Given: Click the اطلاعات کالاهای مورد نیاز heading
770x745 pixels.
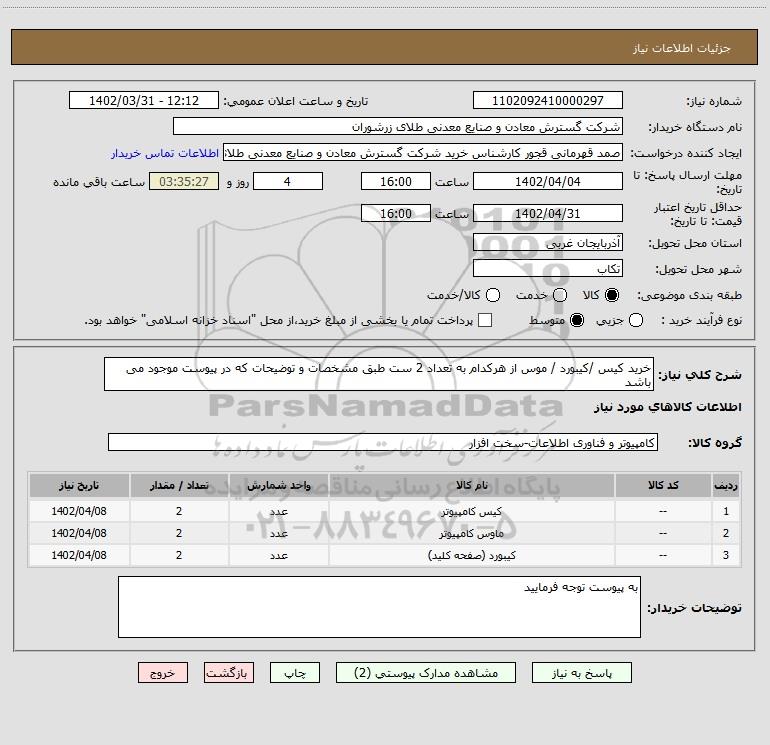Looking at the screenshot, I should point(667,407).
